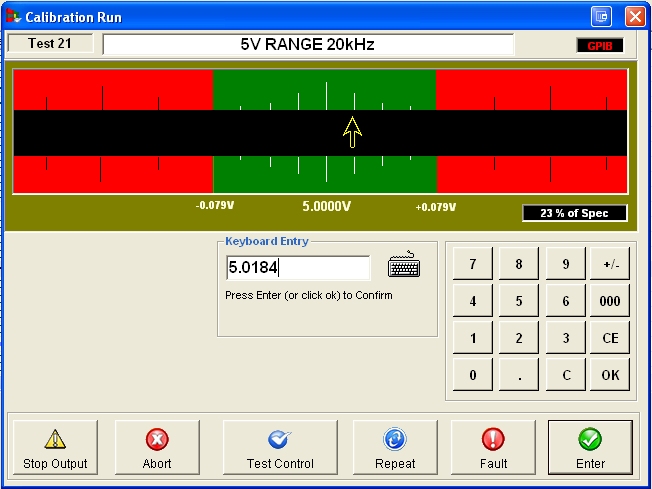Abort the calibration run
652x489 pixels.
tap(157, 449)
